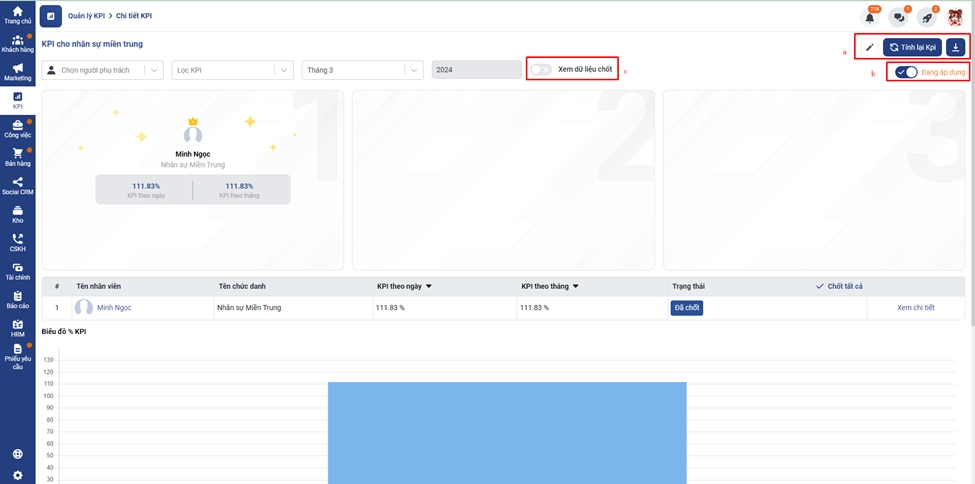Open the Báo cáo sidebar menu

click(x=17, y=299)
